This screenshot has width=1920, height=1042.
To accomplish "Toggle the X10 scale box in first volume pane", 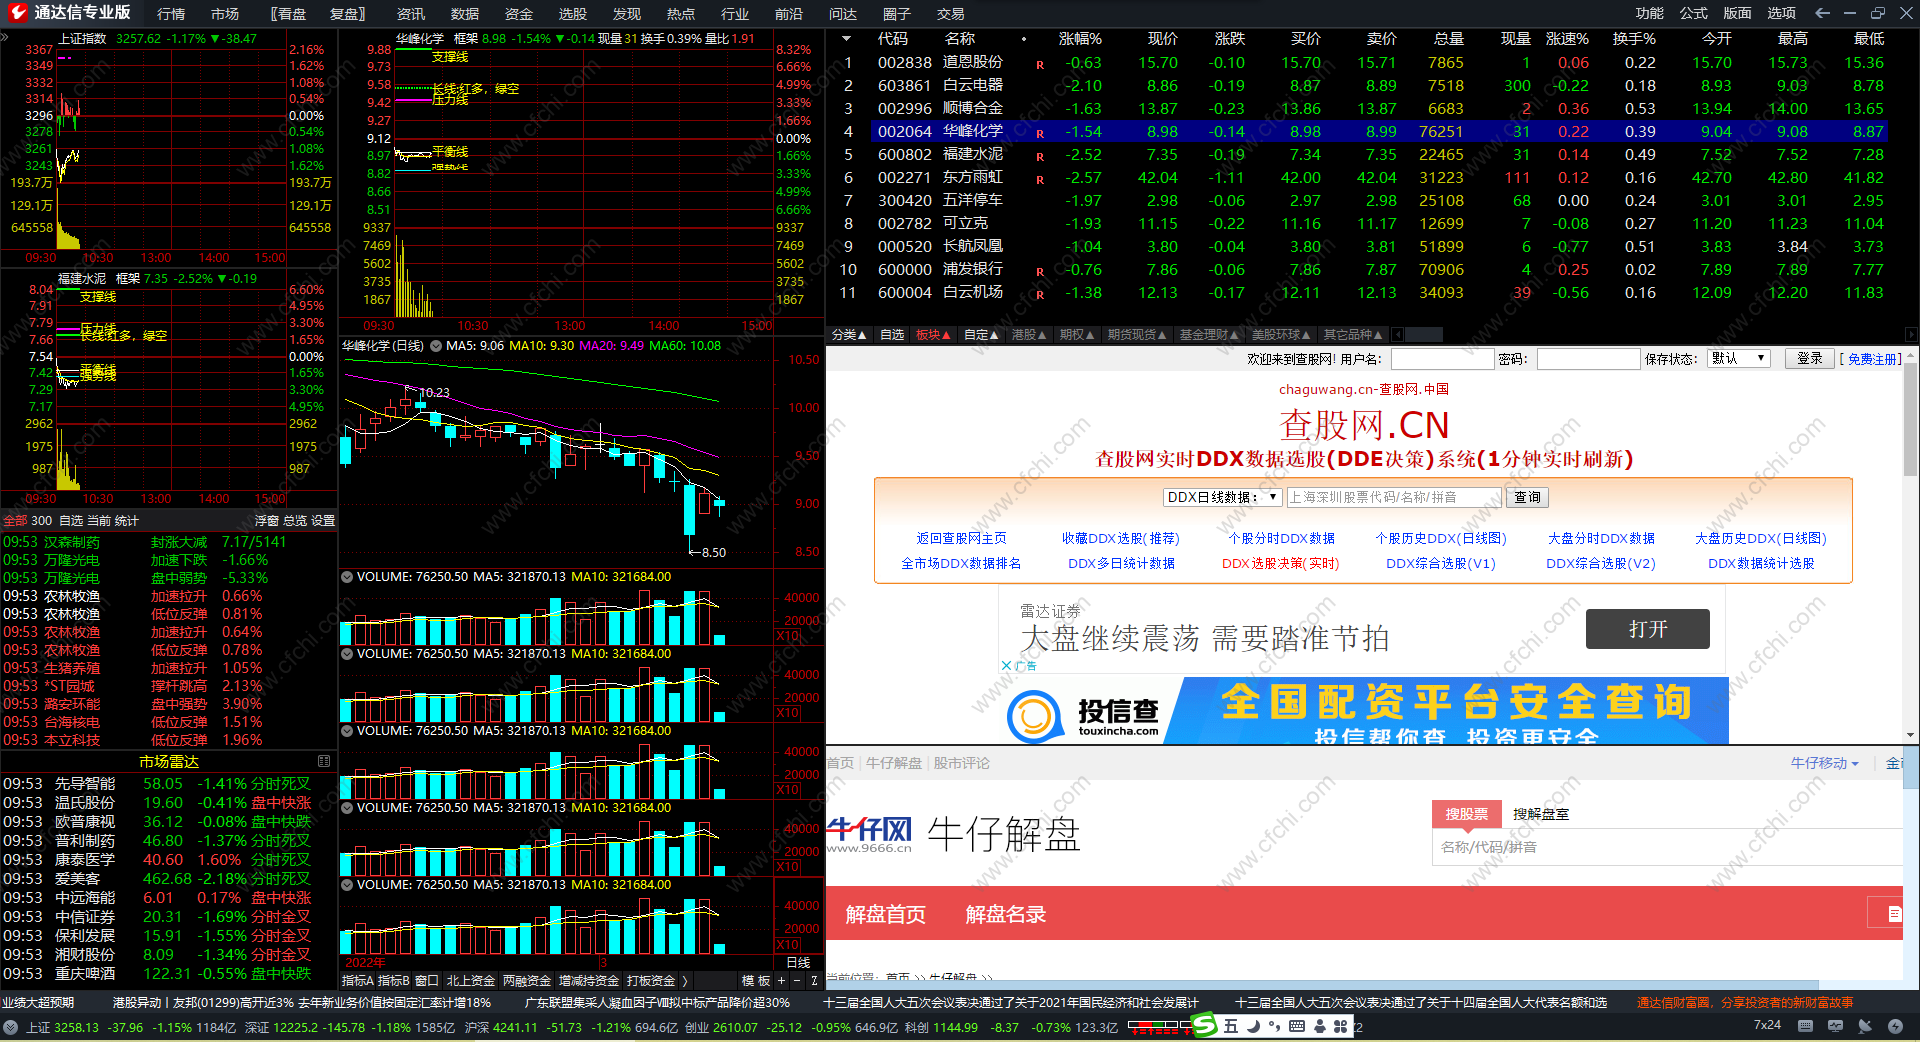I will 788,636.
